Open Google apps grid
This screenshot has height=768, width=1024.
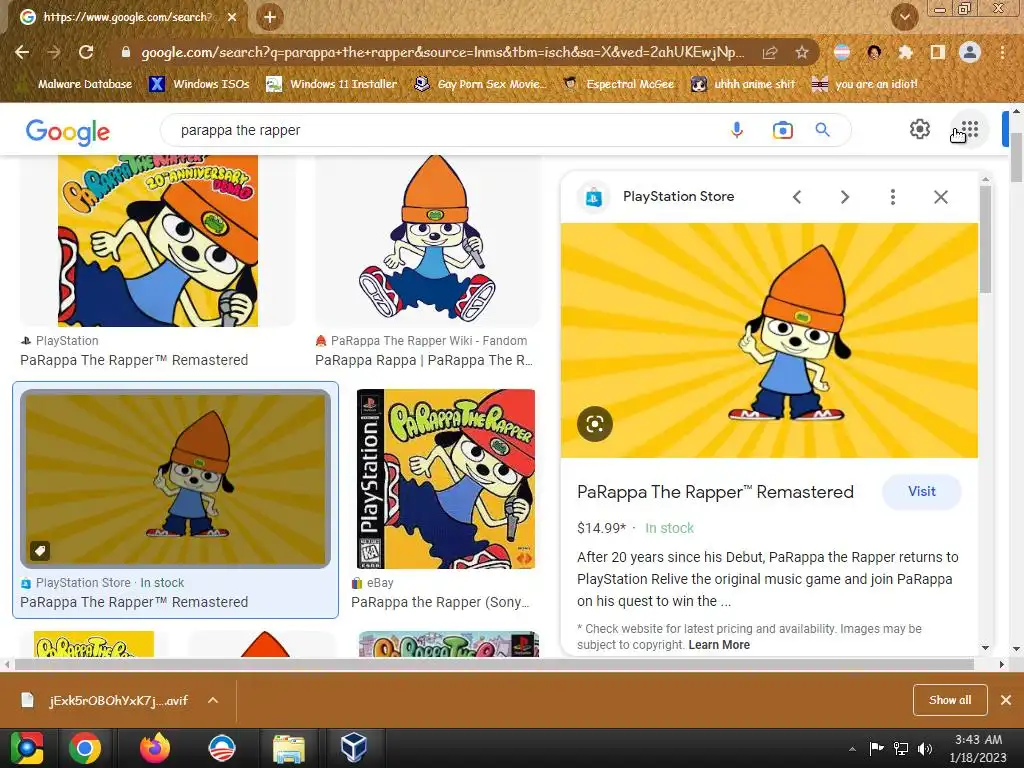point(970,129)
